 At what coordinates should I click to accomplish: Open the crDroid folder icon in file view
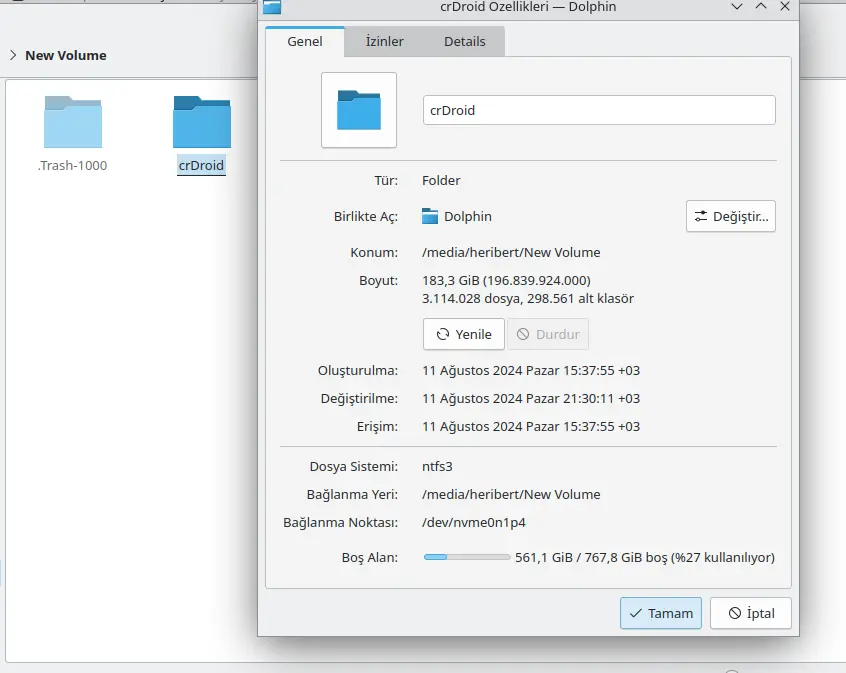pos(202,121)
